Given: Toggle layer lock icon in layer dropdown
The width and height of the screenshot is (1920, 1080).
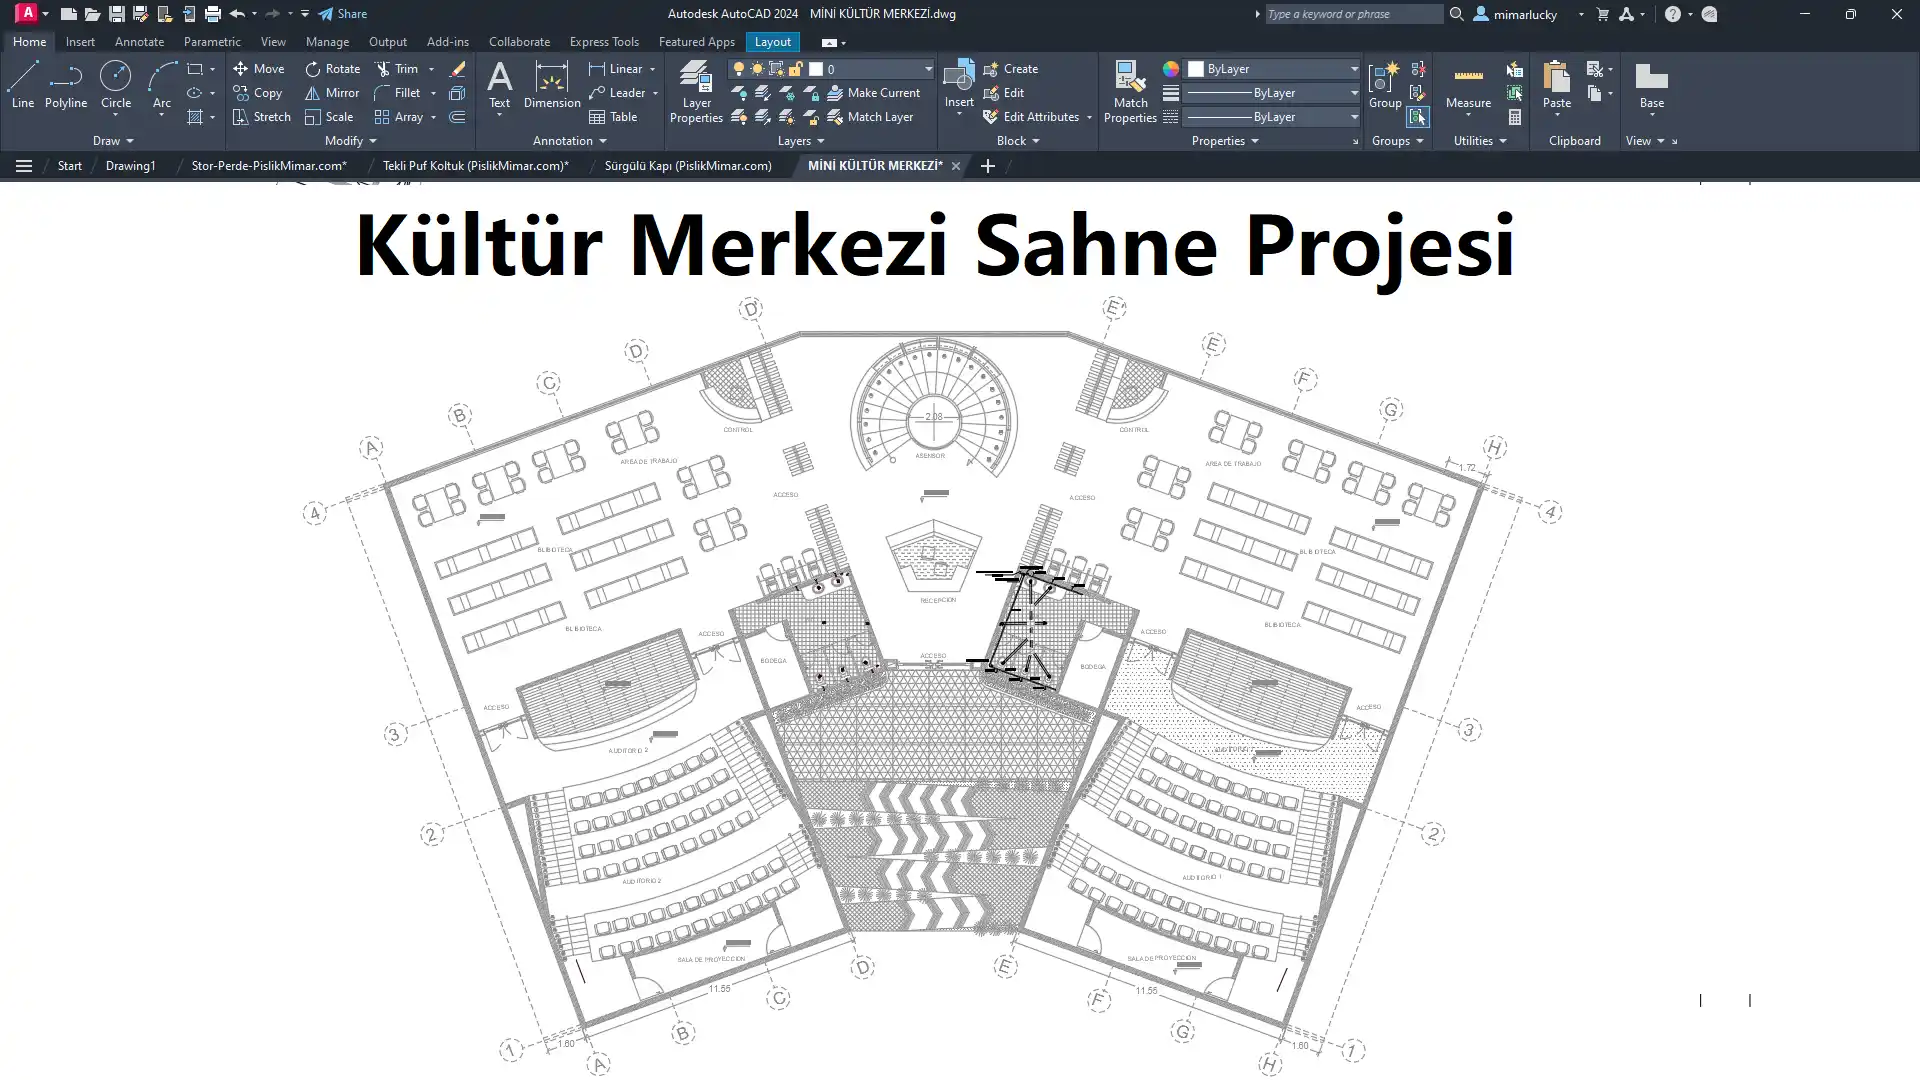Looking at the screenshot, I should [x=796, y=69].
